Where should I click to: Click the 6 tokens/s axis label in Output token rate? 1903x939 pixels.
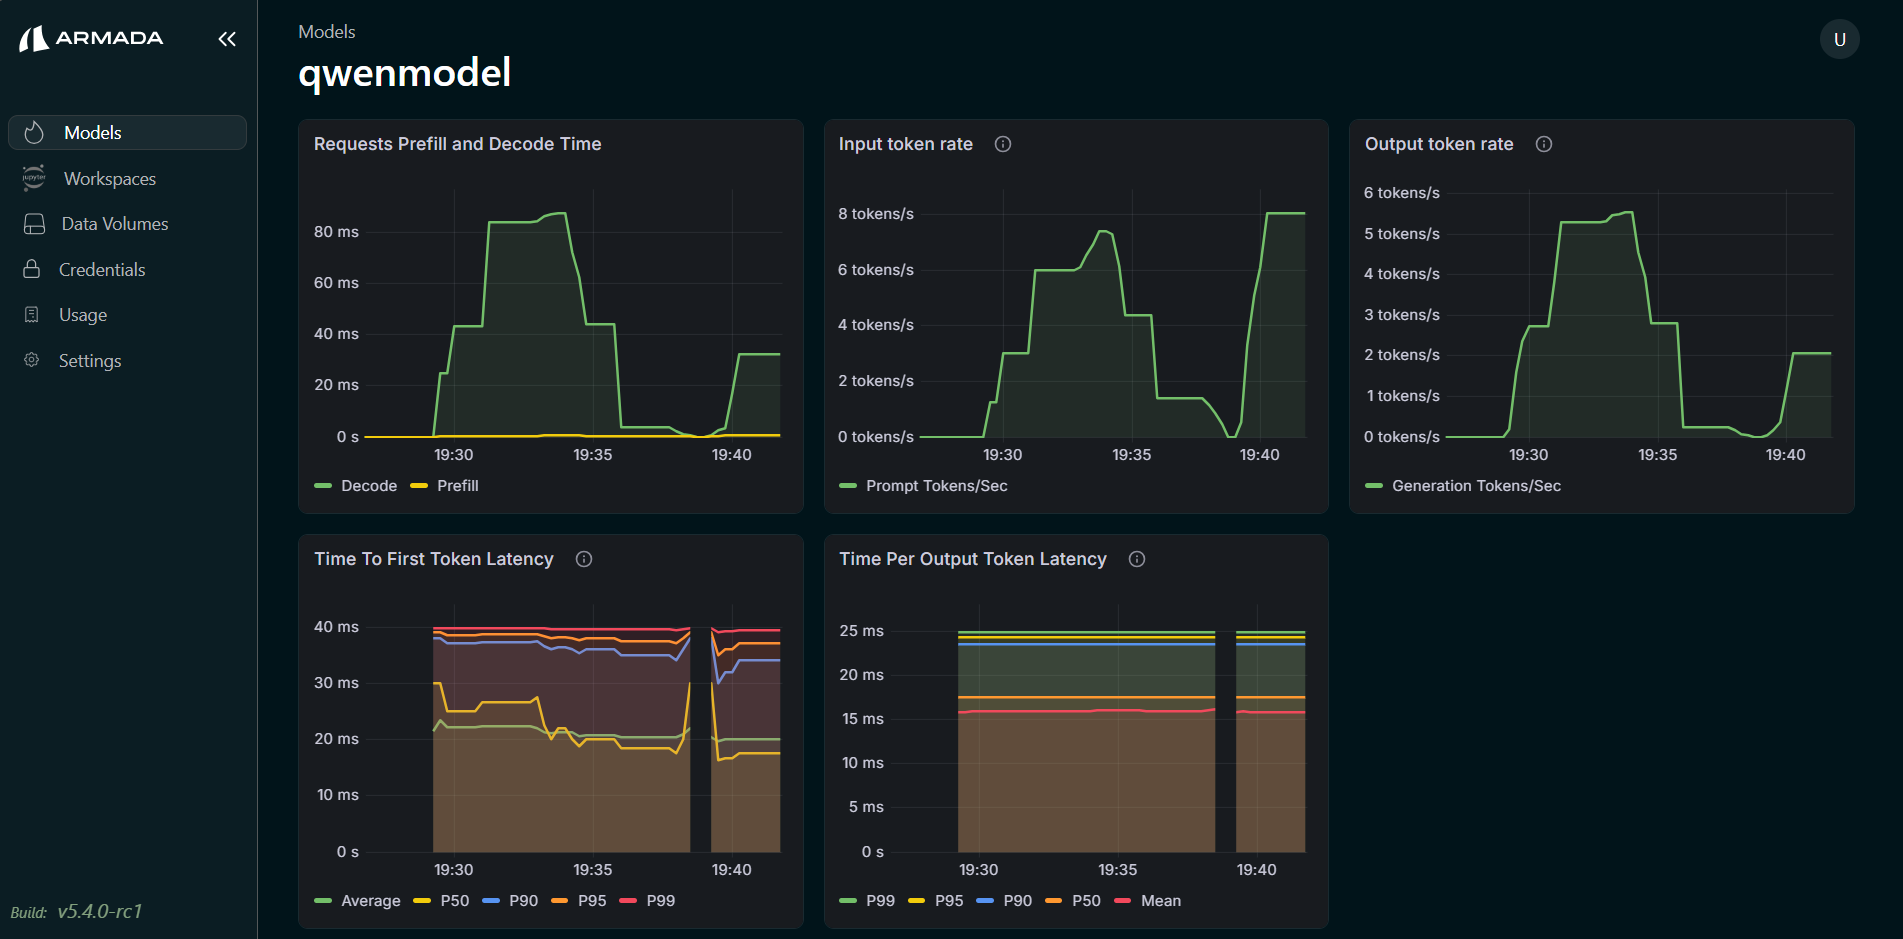(1402, 193)
